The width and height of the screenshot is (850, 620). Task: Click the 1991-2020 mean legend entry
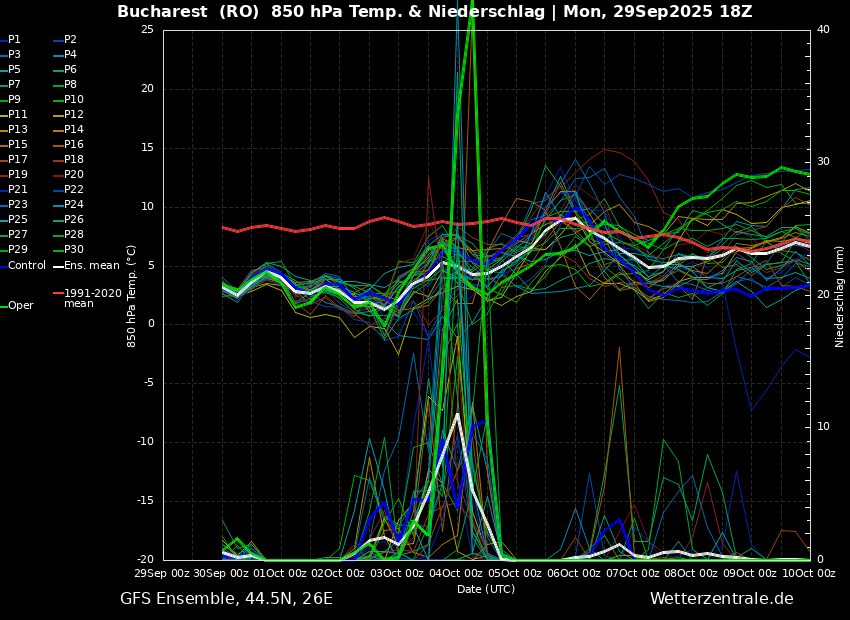coord(92,298)
